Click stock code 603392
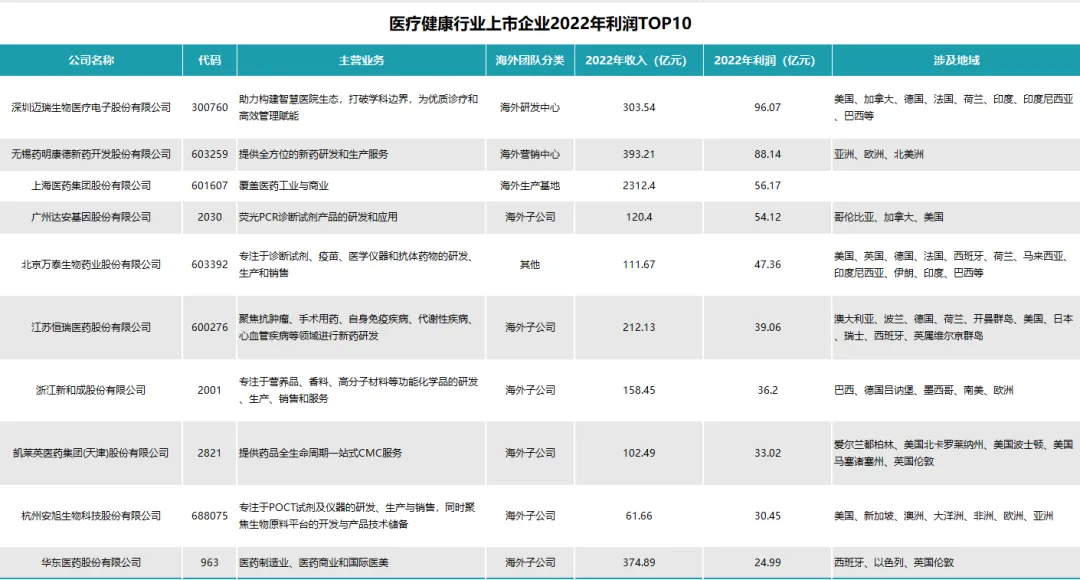The width and height of the screenshot is (1080, 580). [209, 265]
